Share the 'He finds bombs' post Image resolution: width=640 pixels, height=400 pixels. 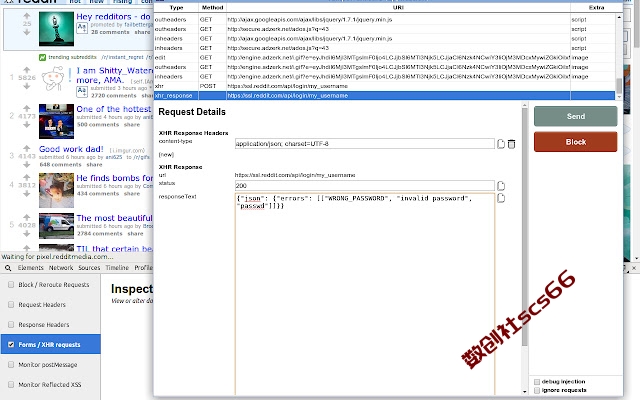[132, 193]
